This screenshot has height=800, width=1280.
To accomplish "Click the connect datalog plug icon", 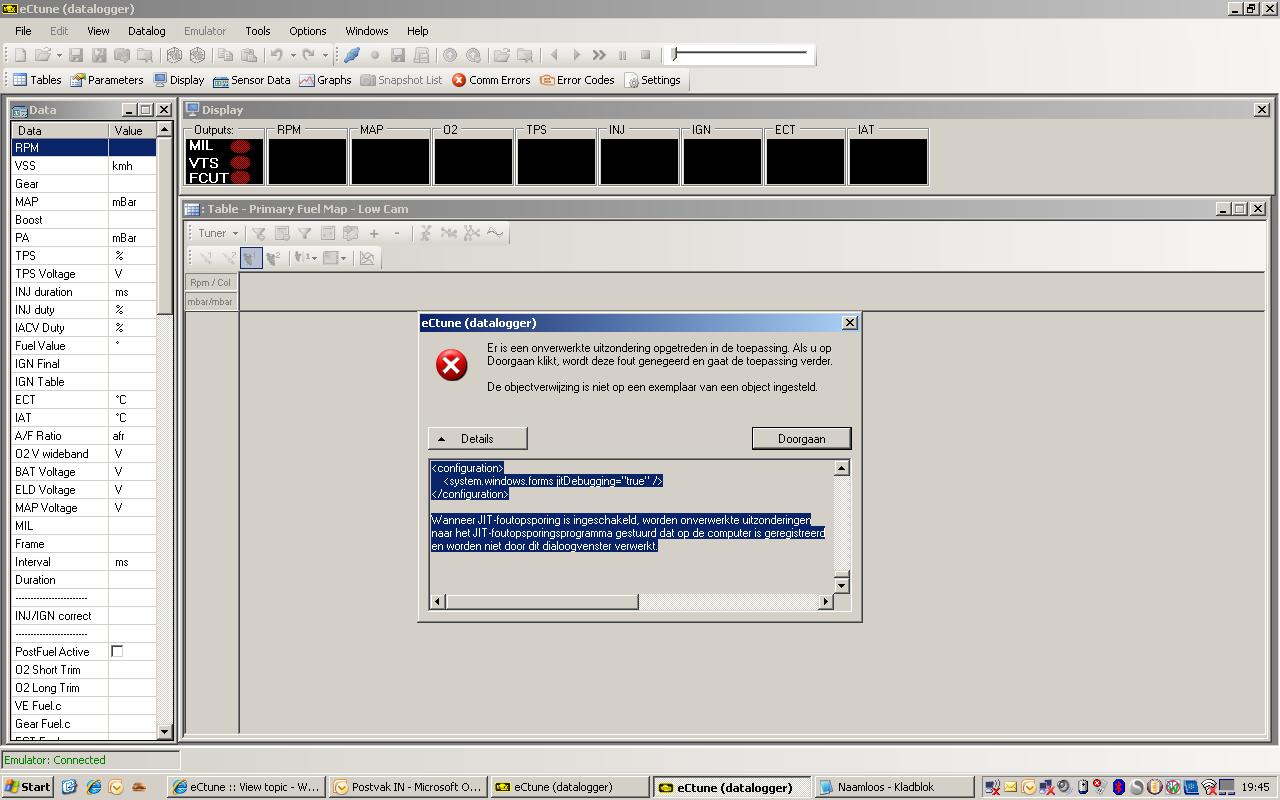I will pos(352,55).
